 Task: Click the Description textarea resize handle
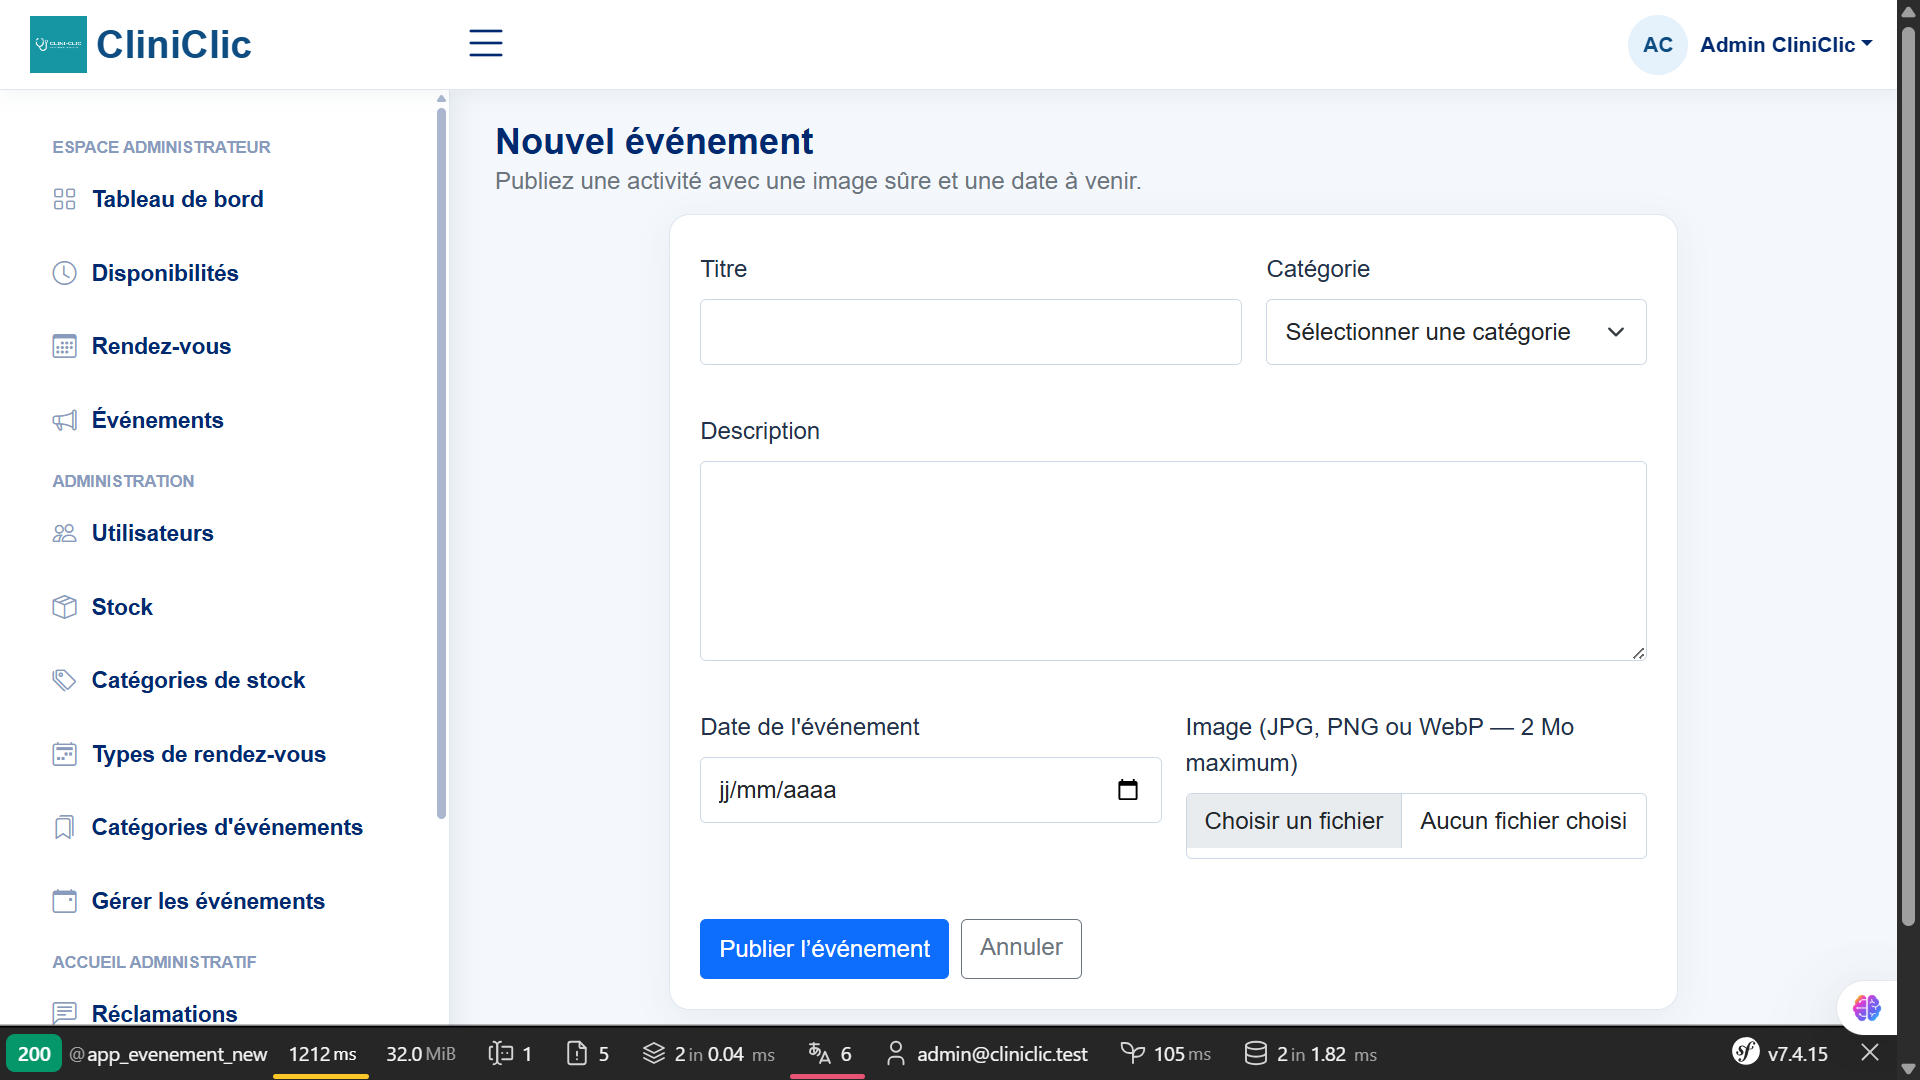click(x=1638, y=652)
